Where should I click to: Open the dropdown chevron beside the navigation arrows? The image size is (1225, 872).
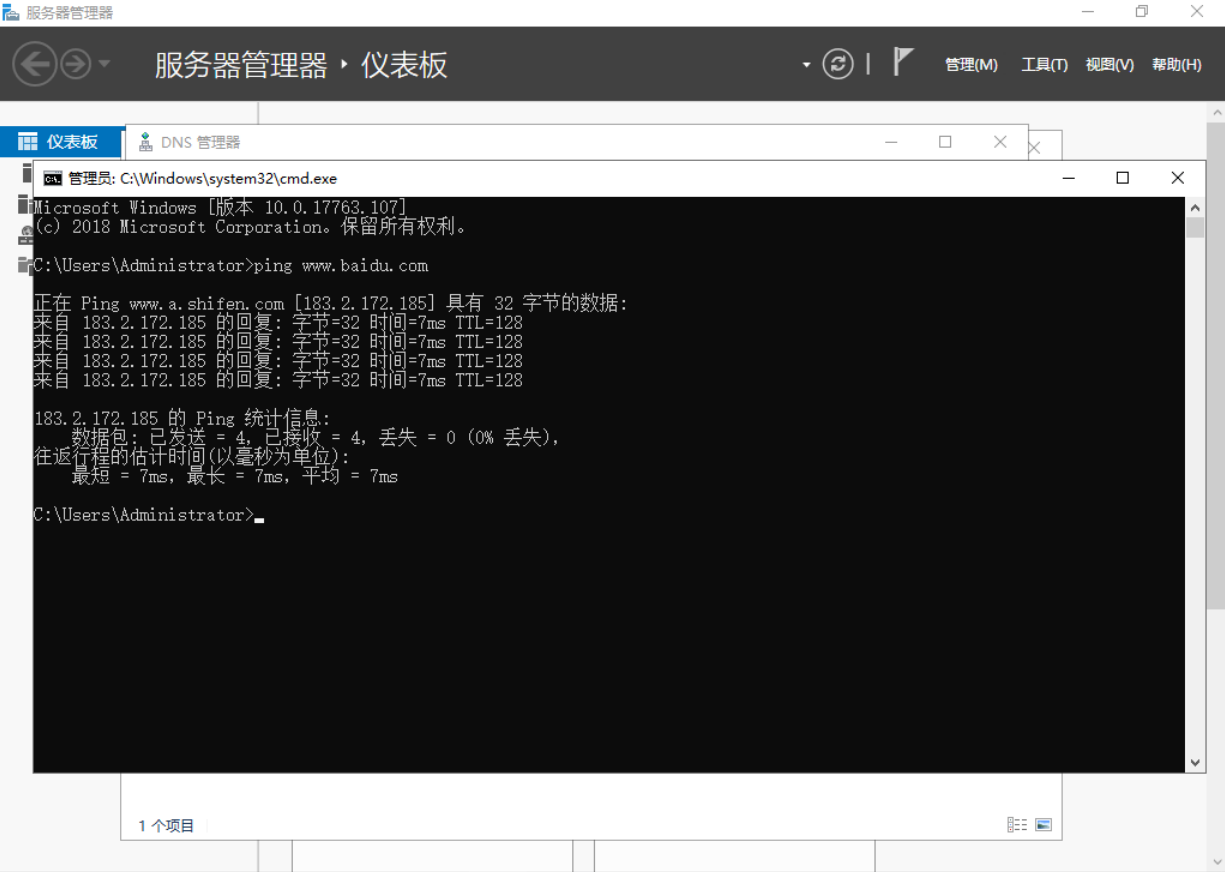tap(103, 63)
